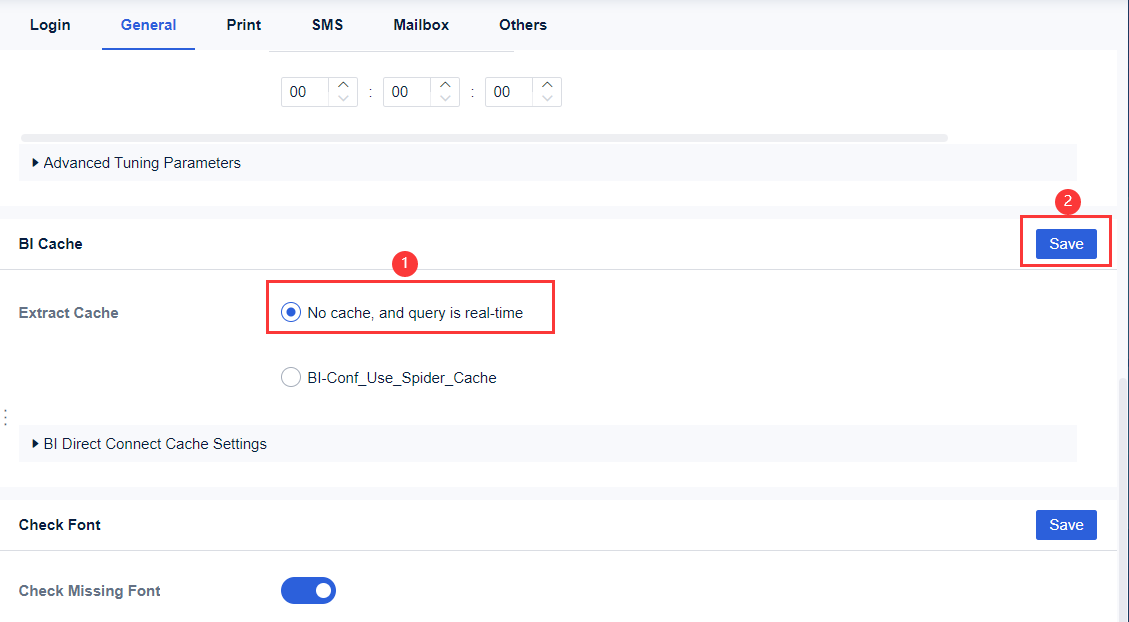Switch to the Mailbox tab
Screen dimensions: 1129x622
coord(420,24)
